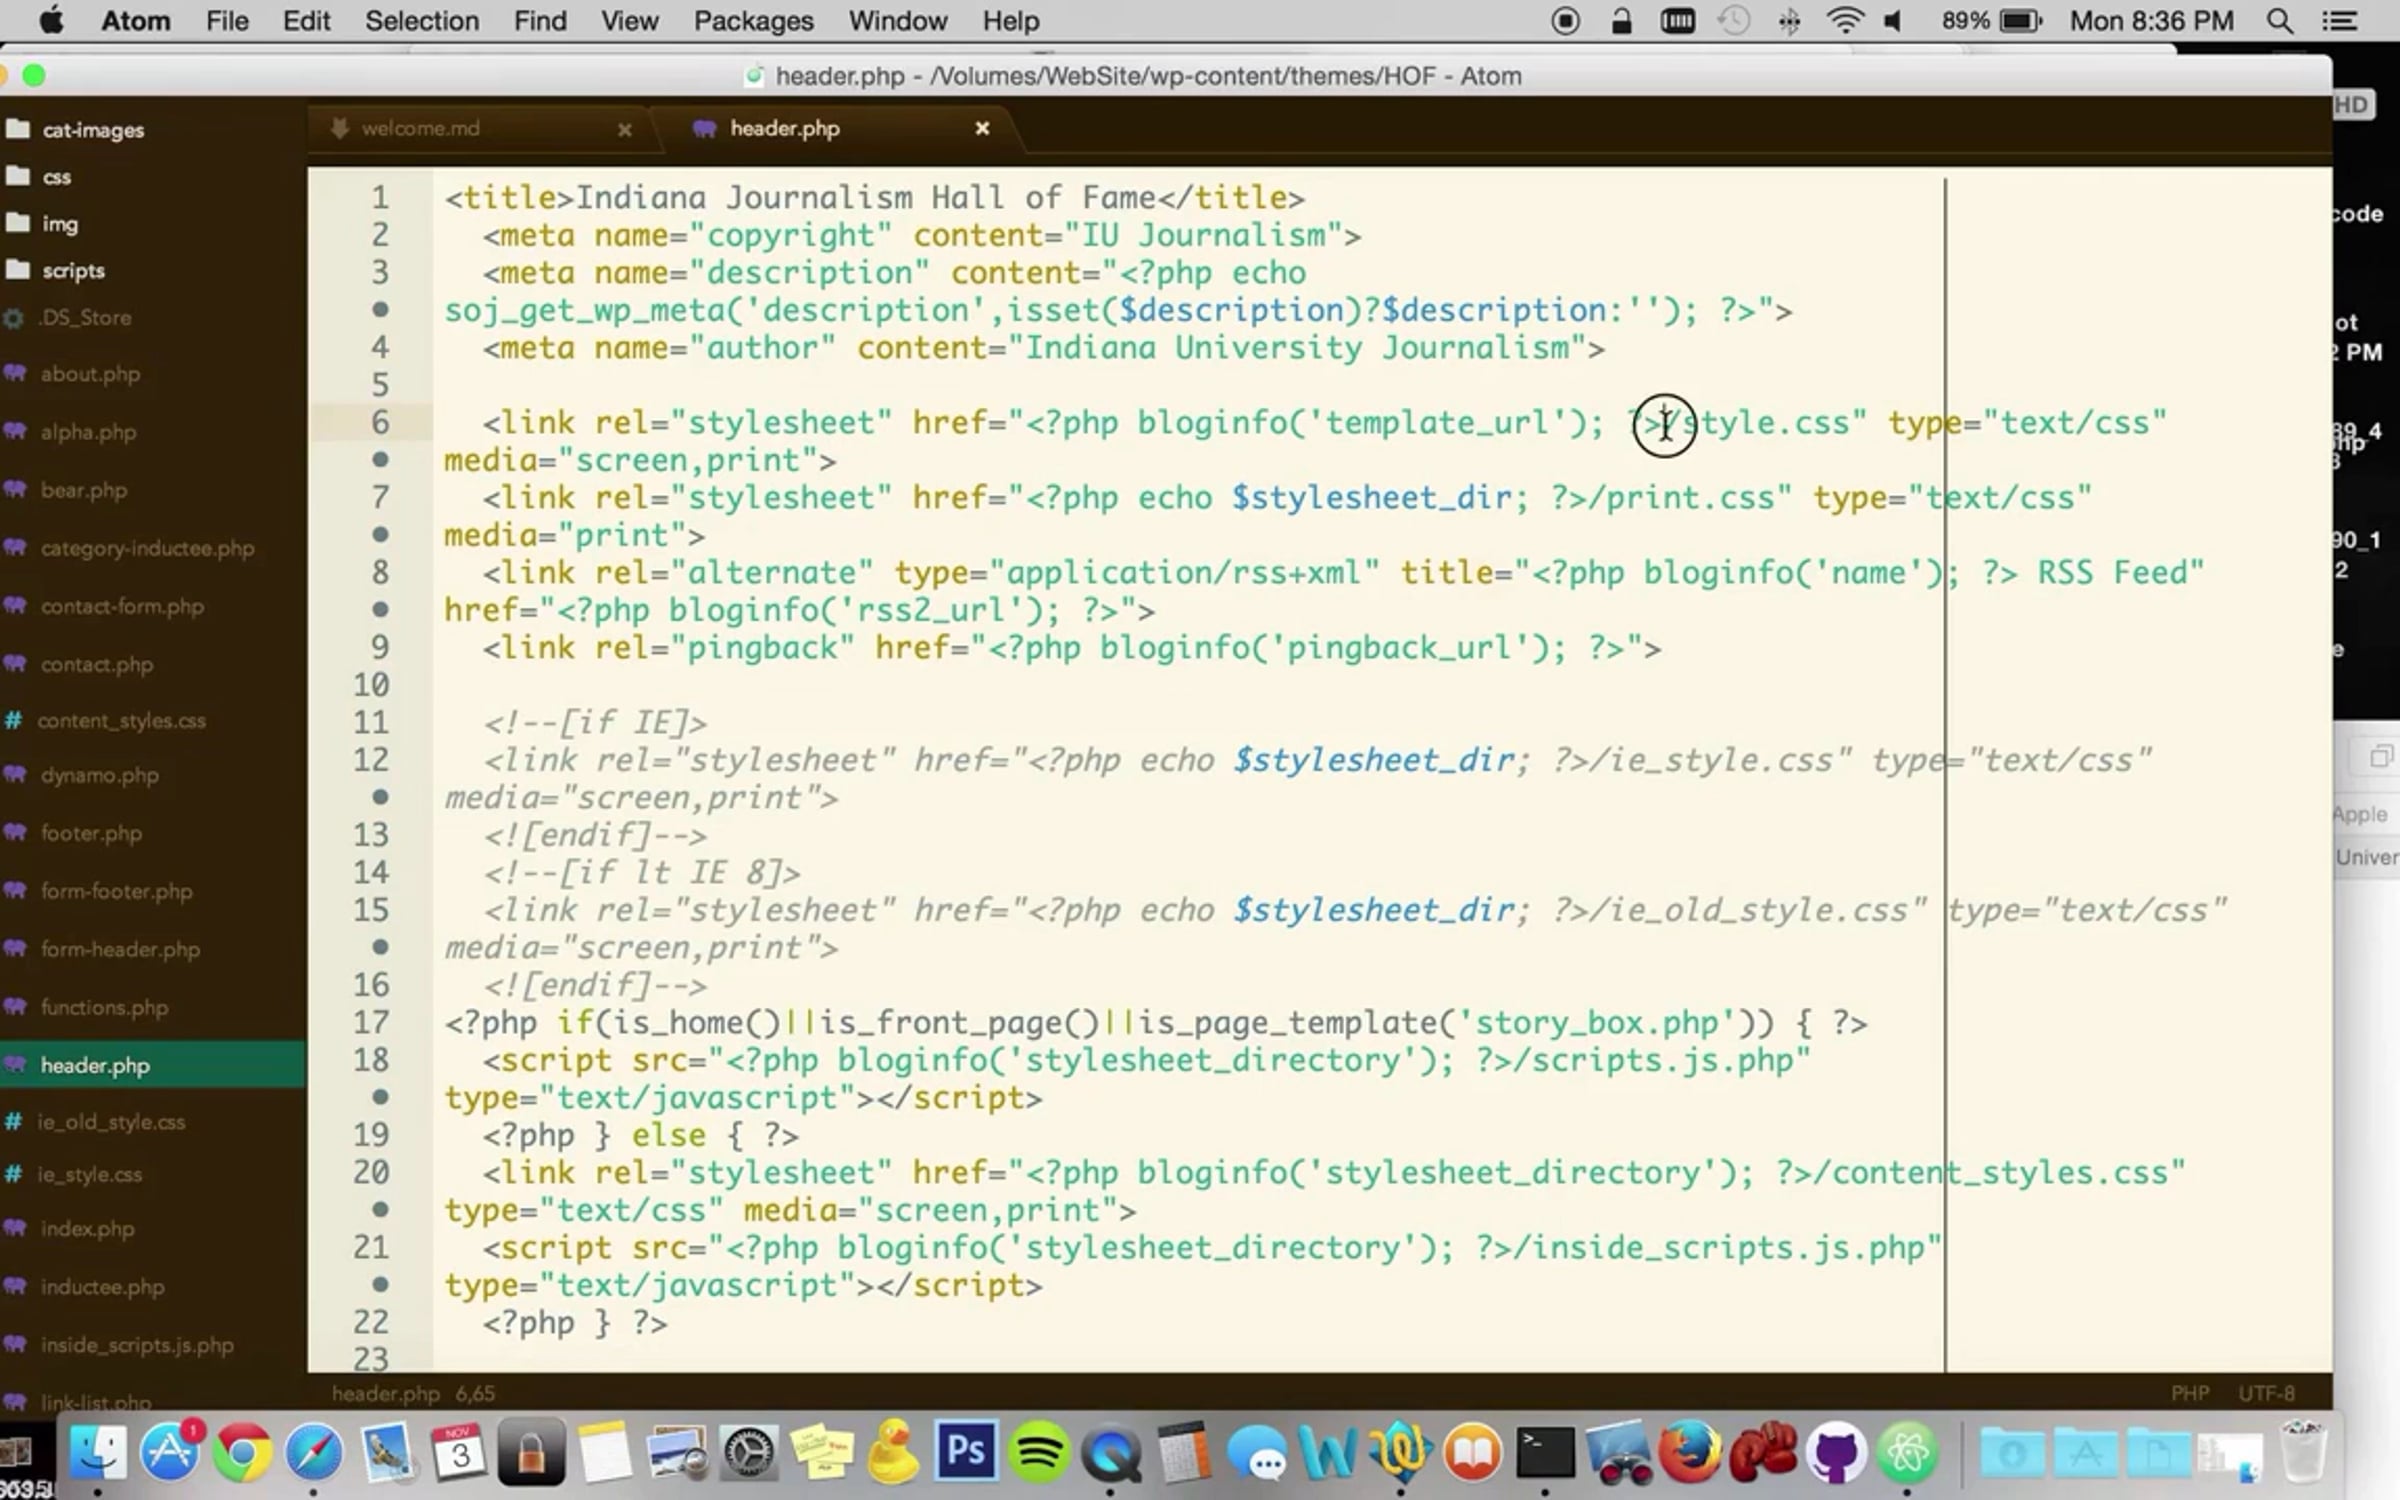Click the UTF-8 encoding selector

[x=2266, y=1393]
